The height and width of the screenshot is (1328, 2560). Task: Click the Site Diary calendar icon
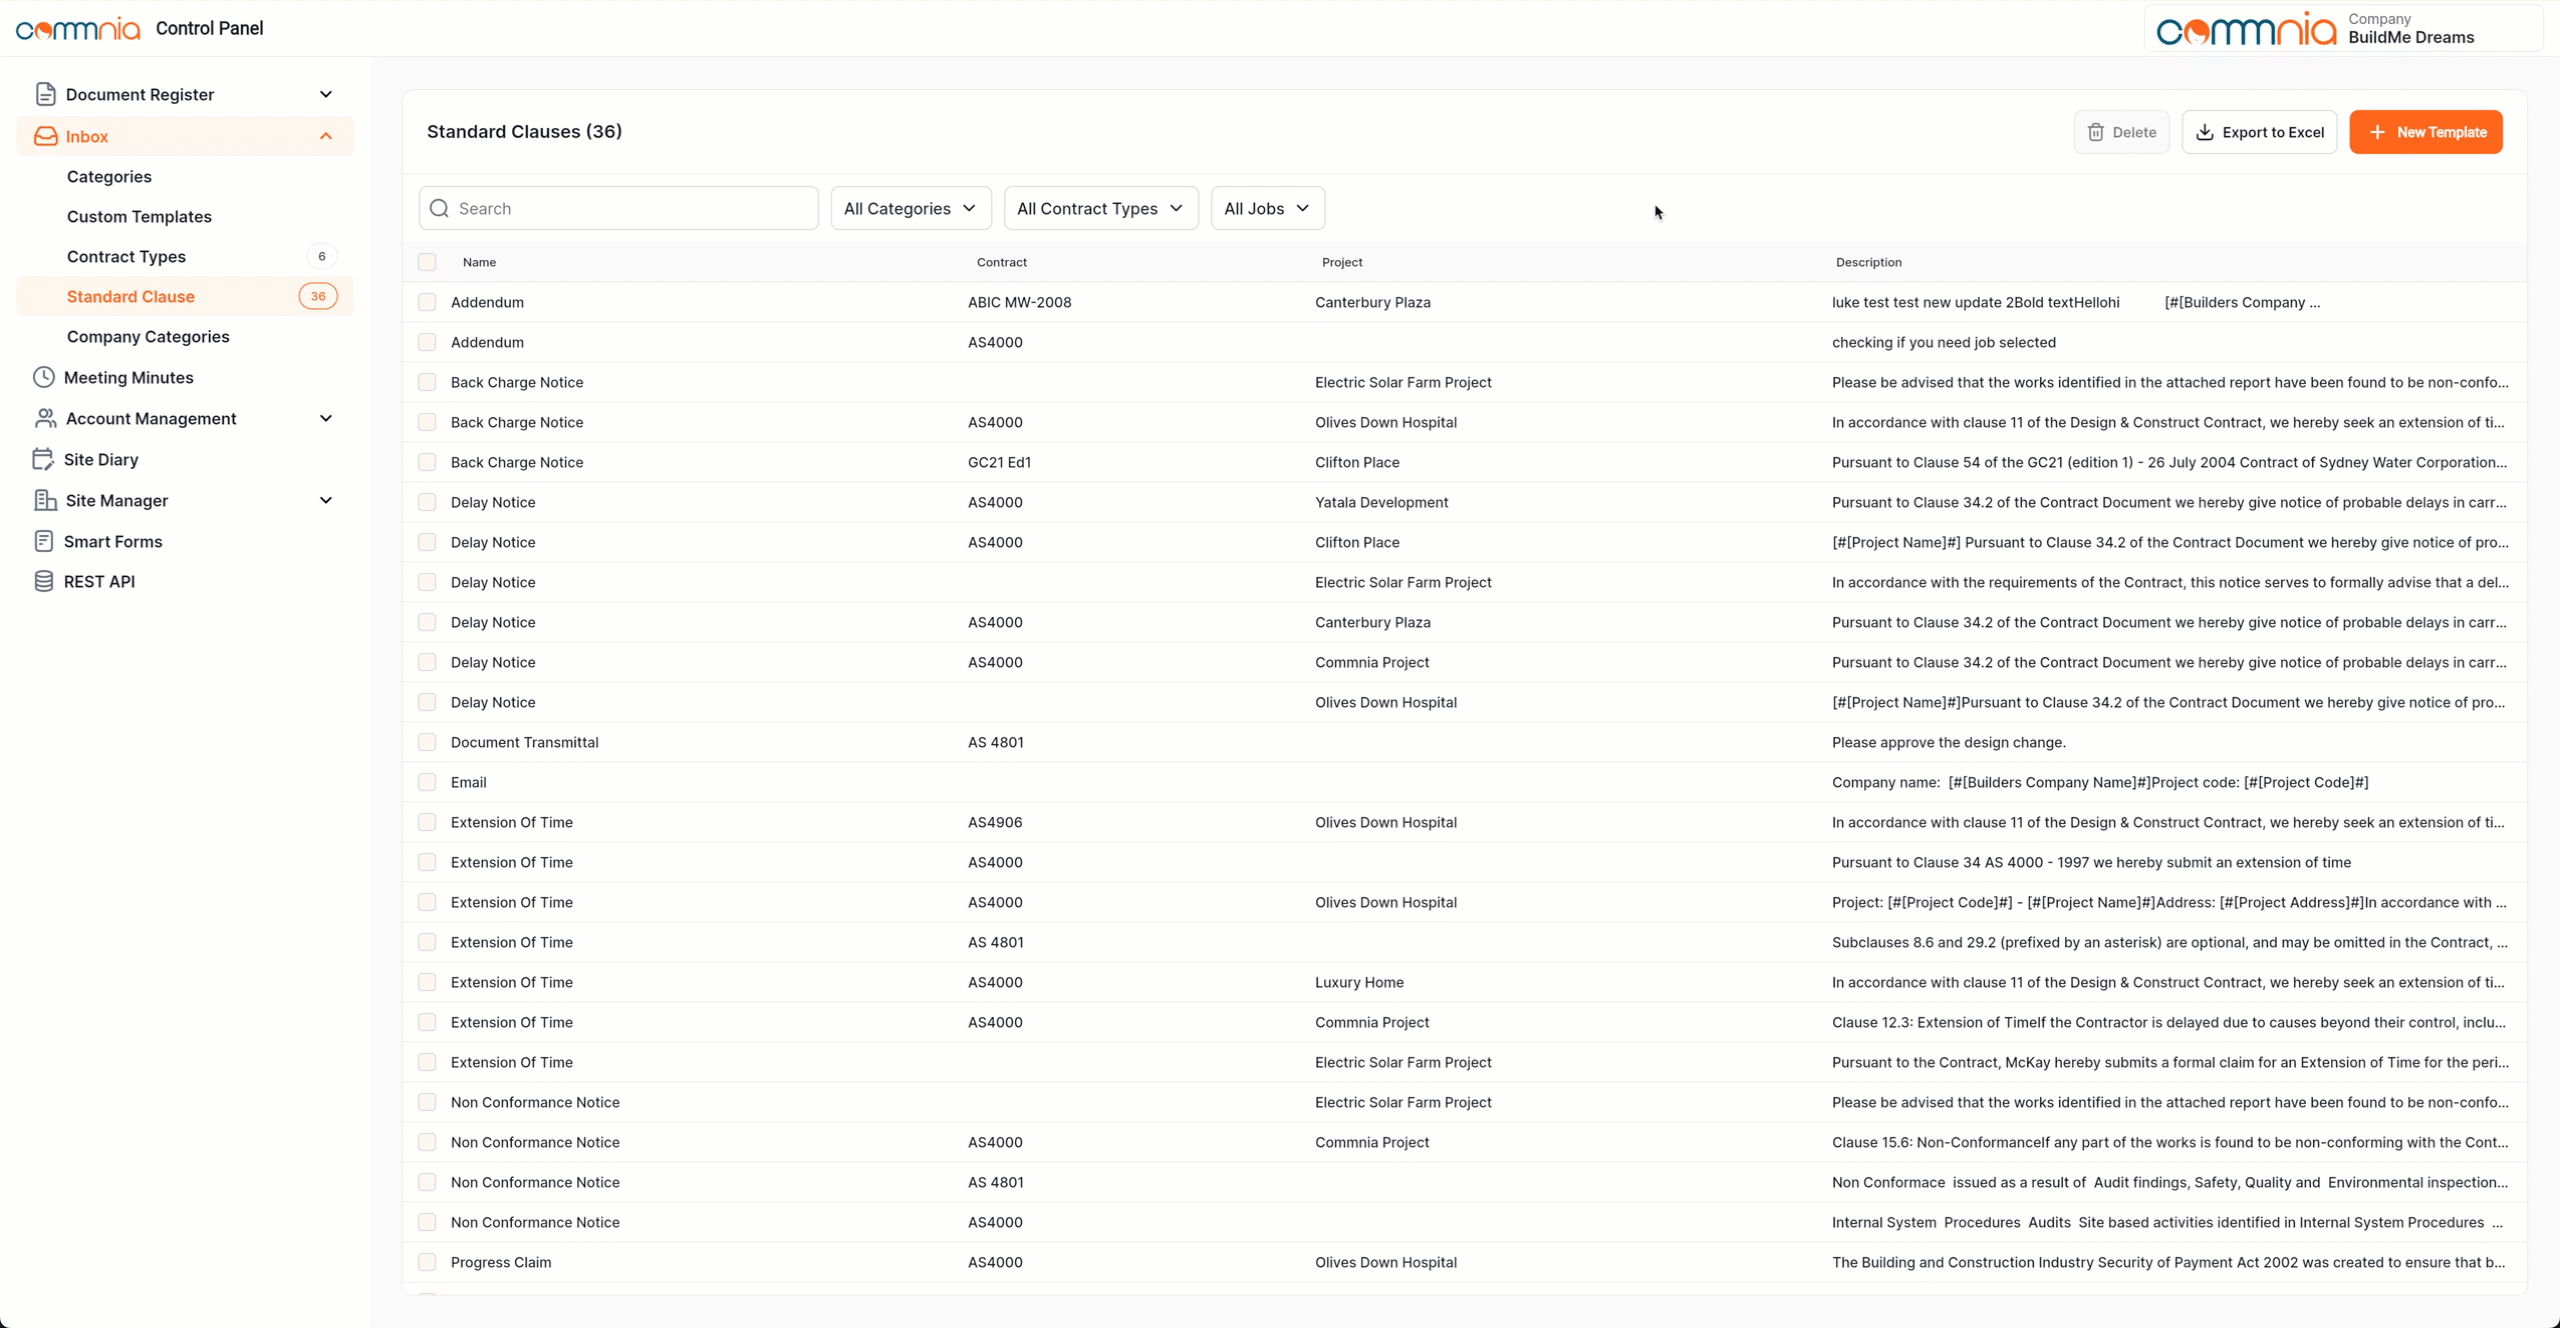[43, 459]
